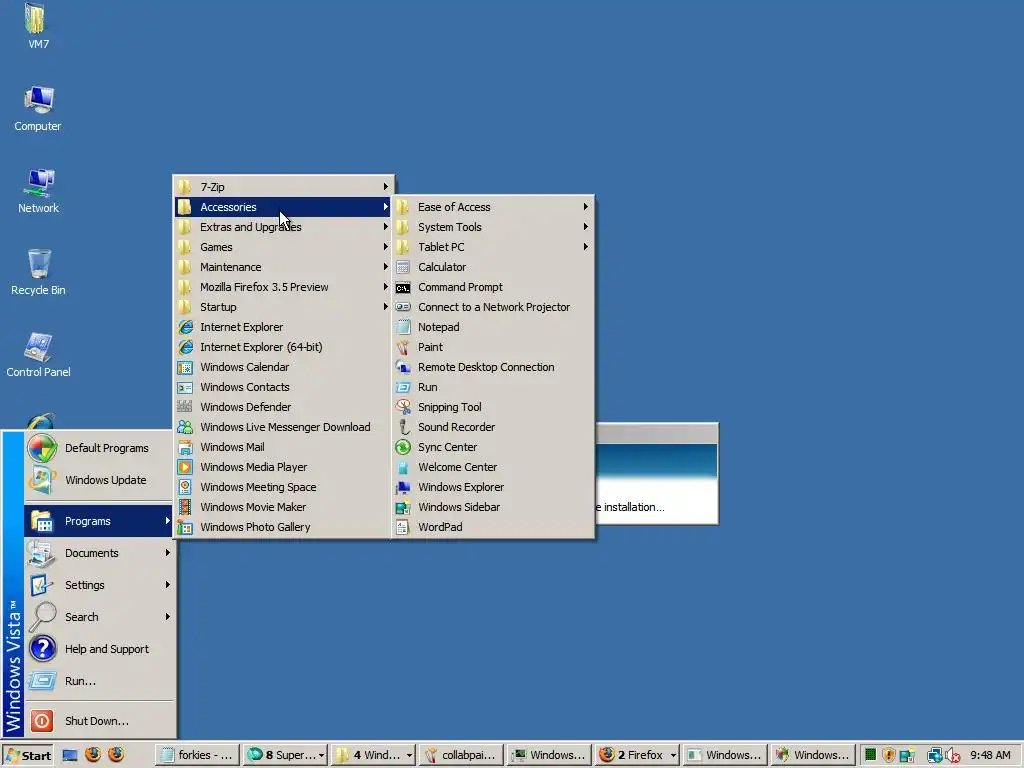This screenshot has height=768, width=1024.
Task: Open the 4 Wind... taskbar group
Action: [x=373, y=756]
